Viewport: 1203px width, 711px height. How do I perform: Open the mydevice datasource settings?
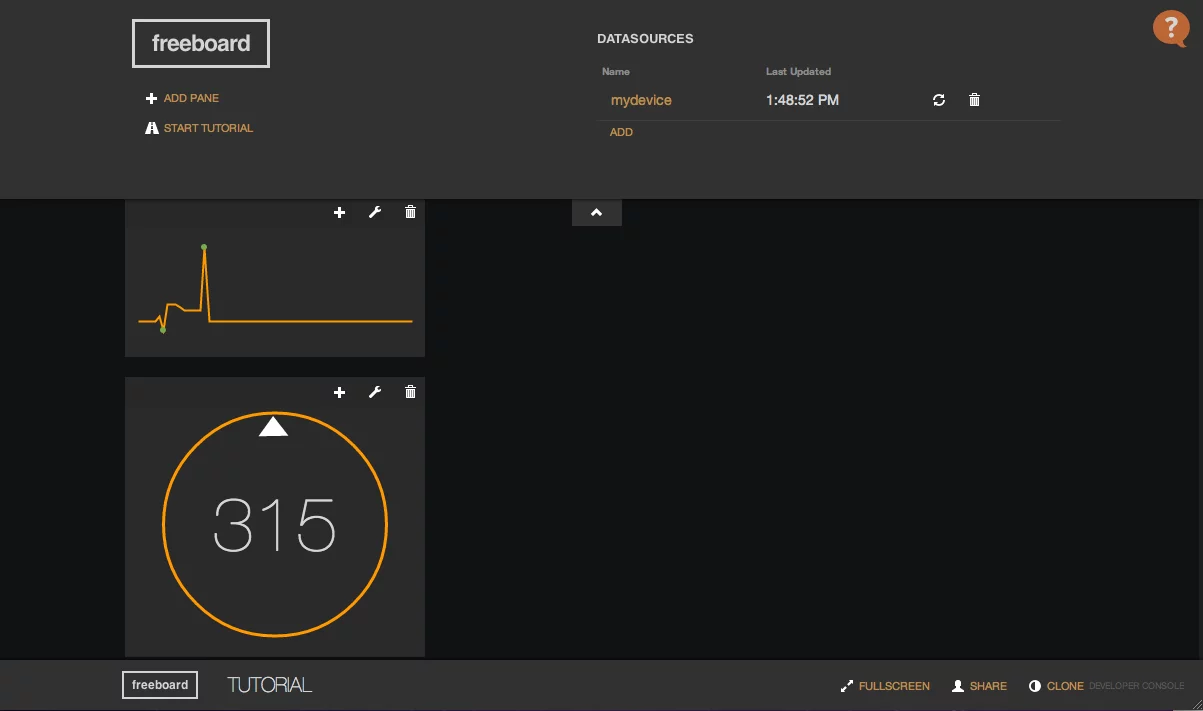pyautogui.click(x=641, y=100)
